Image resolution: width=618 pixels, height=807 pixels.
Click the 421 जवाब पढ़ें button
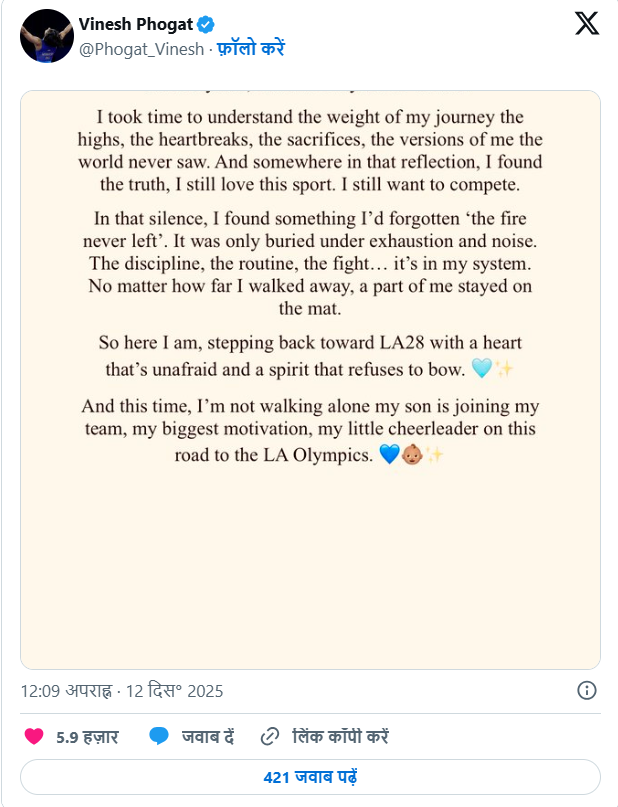310,777
